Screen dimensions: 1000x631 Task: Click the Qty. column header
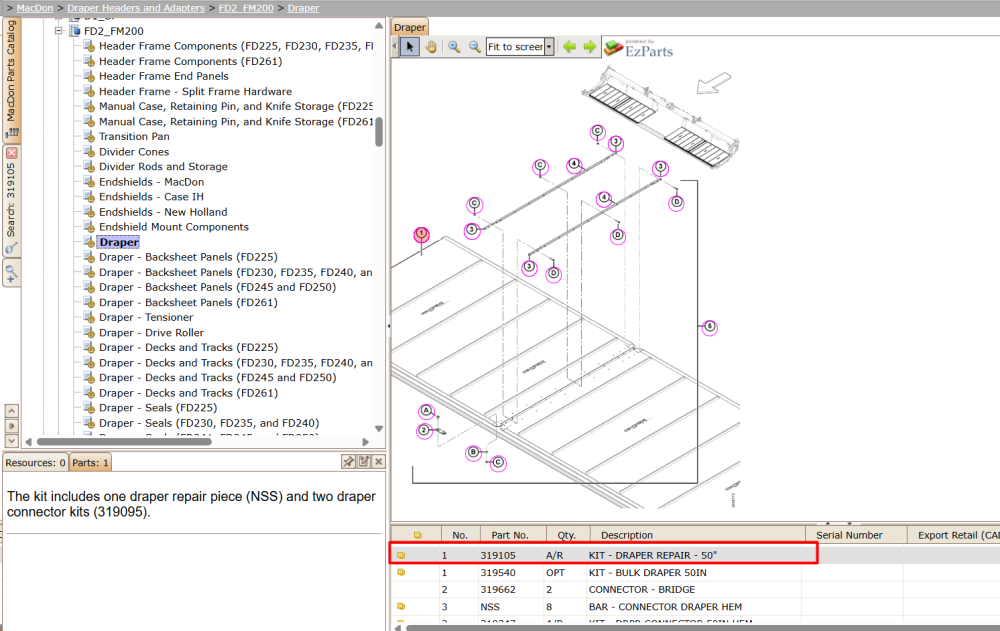(x=566, y=535)
